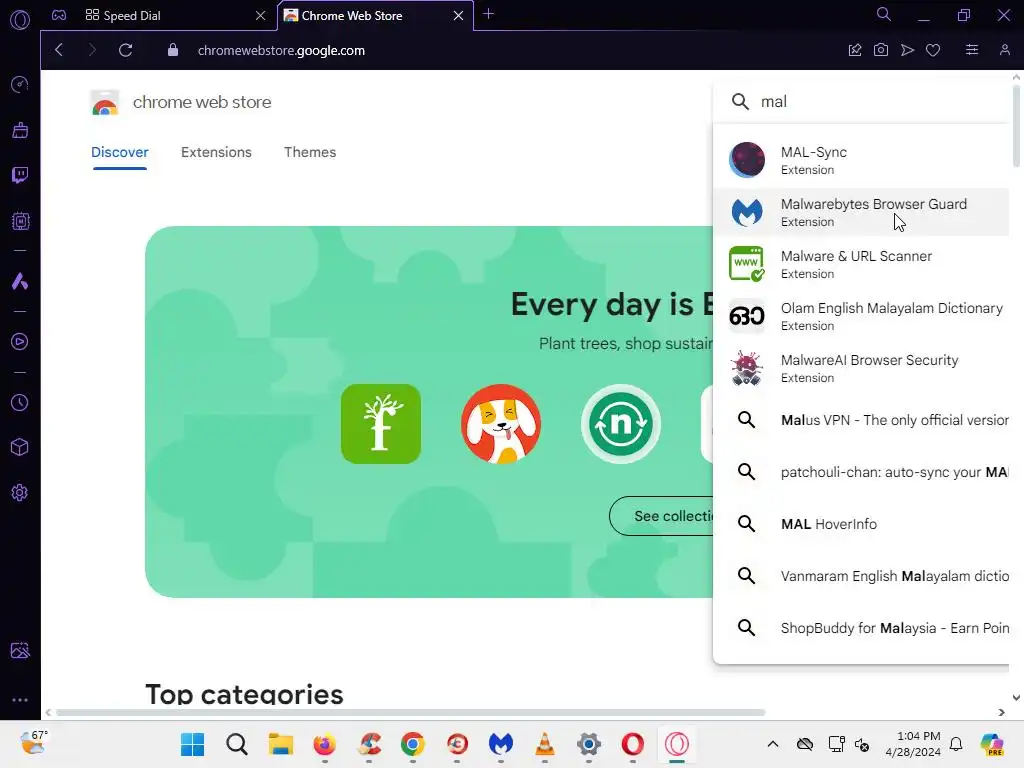
Task: Open Aria AI icon in sidebar
Action: (20, 281)
